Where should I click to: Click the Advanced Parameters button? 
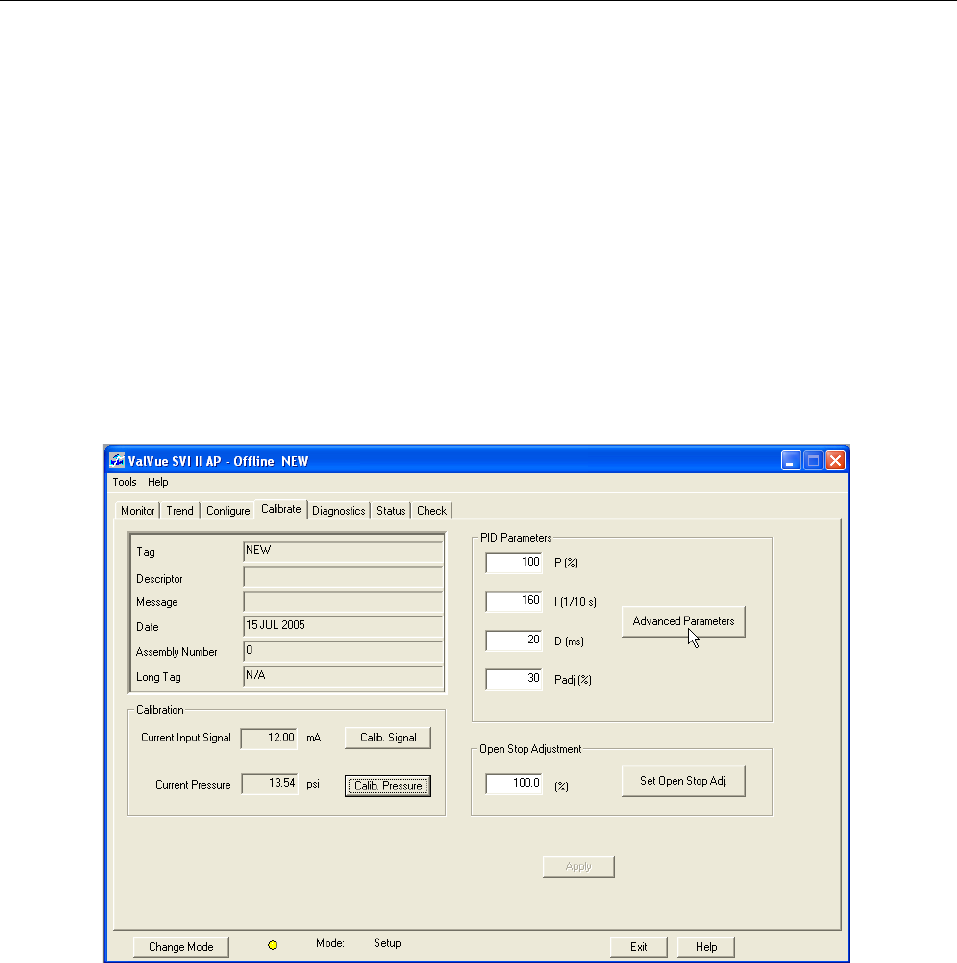coord(684,622)
